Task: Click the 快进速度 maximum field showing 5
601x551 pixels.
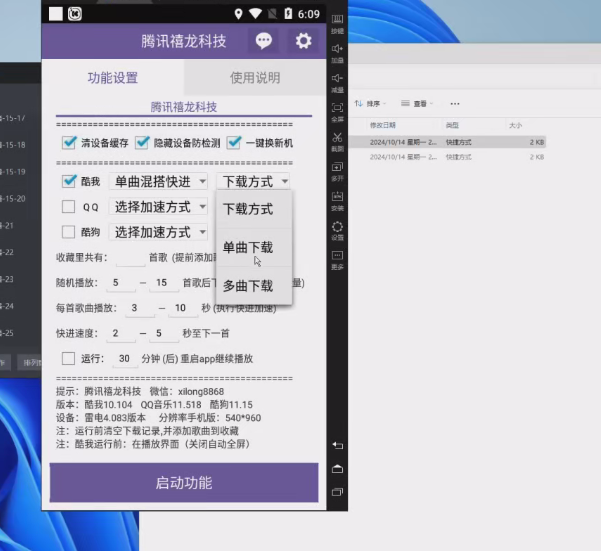Action: tap(164, 333)
